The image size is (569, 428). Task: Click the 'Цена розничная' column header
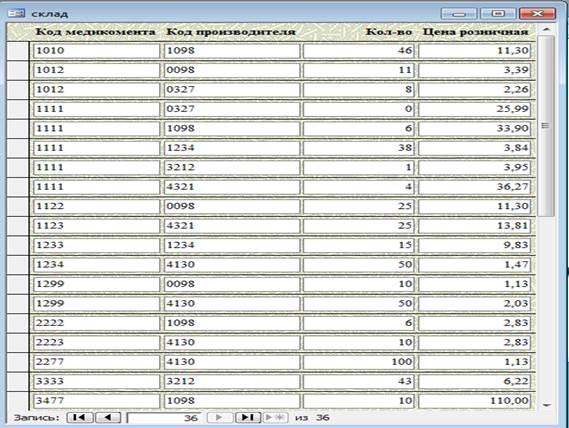(475, 32)
